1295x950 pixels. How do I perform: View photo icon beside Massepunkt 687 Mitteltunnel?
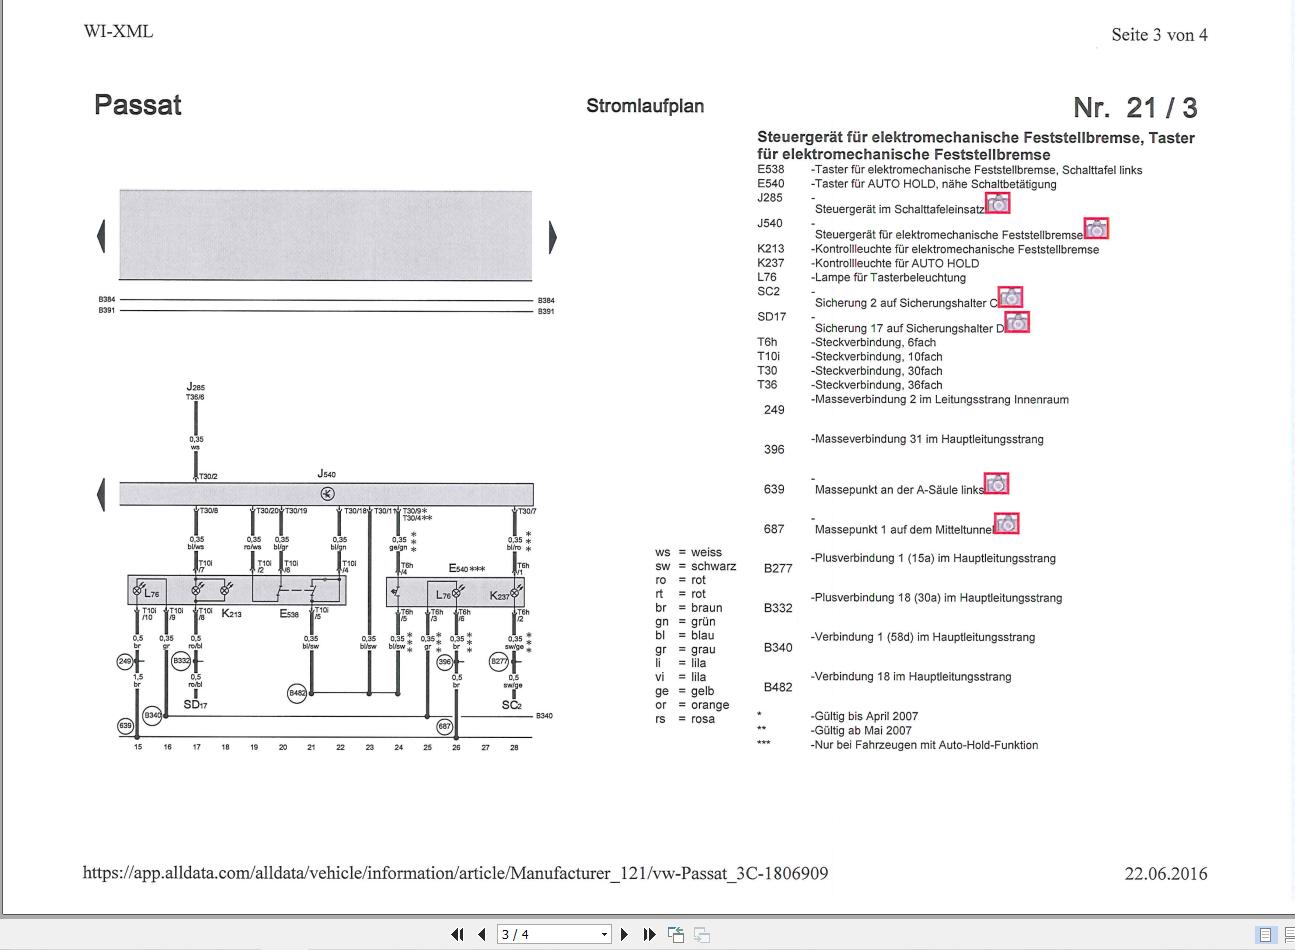1007,523
